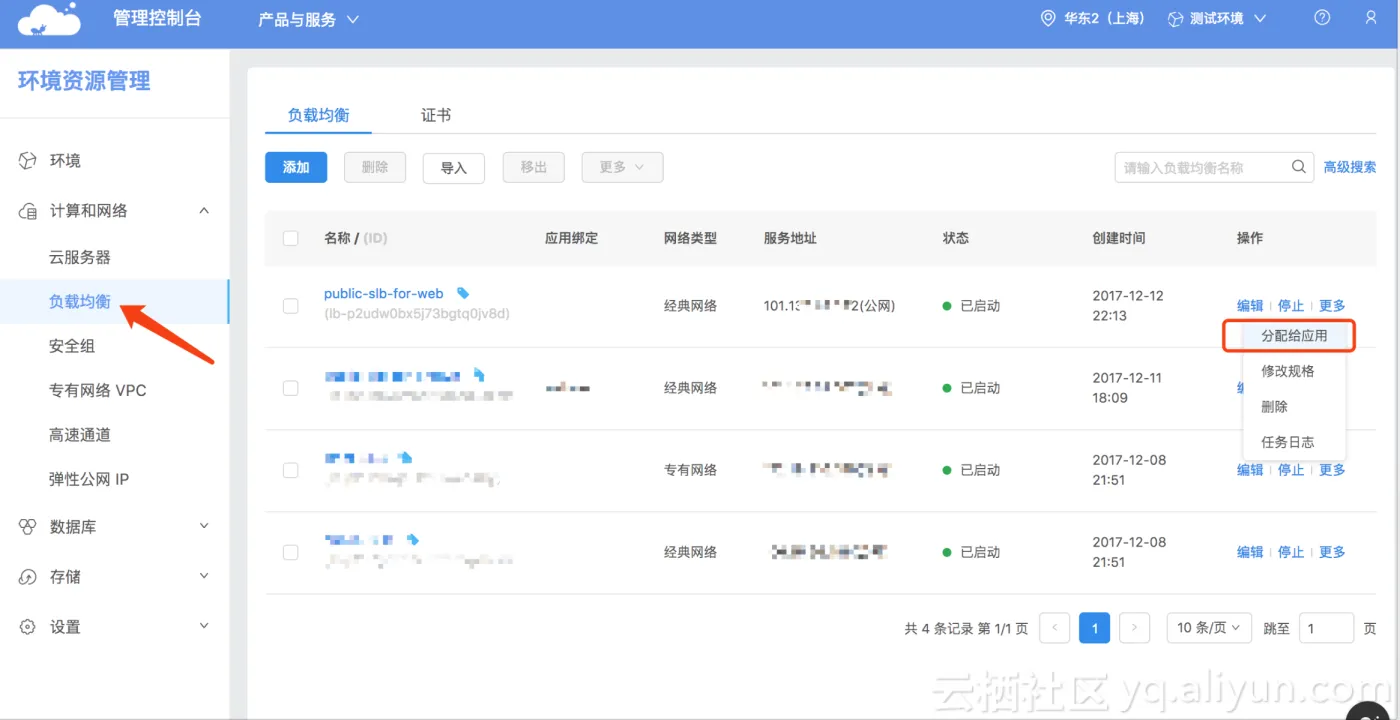Click 华东2(上海) region selector
Screen dimensions: 1400x720
1093,19
